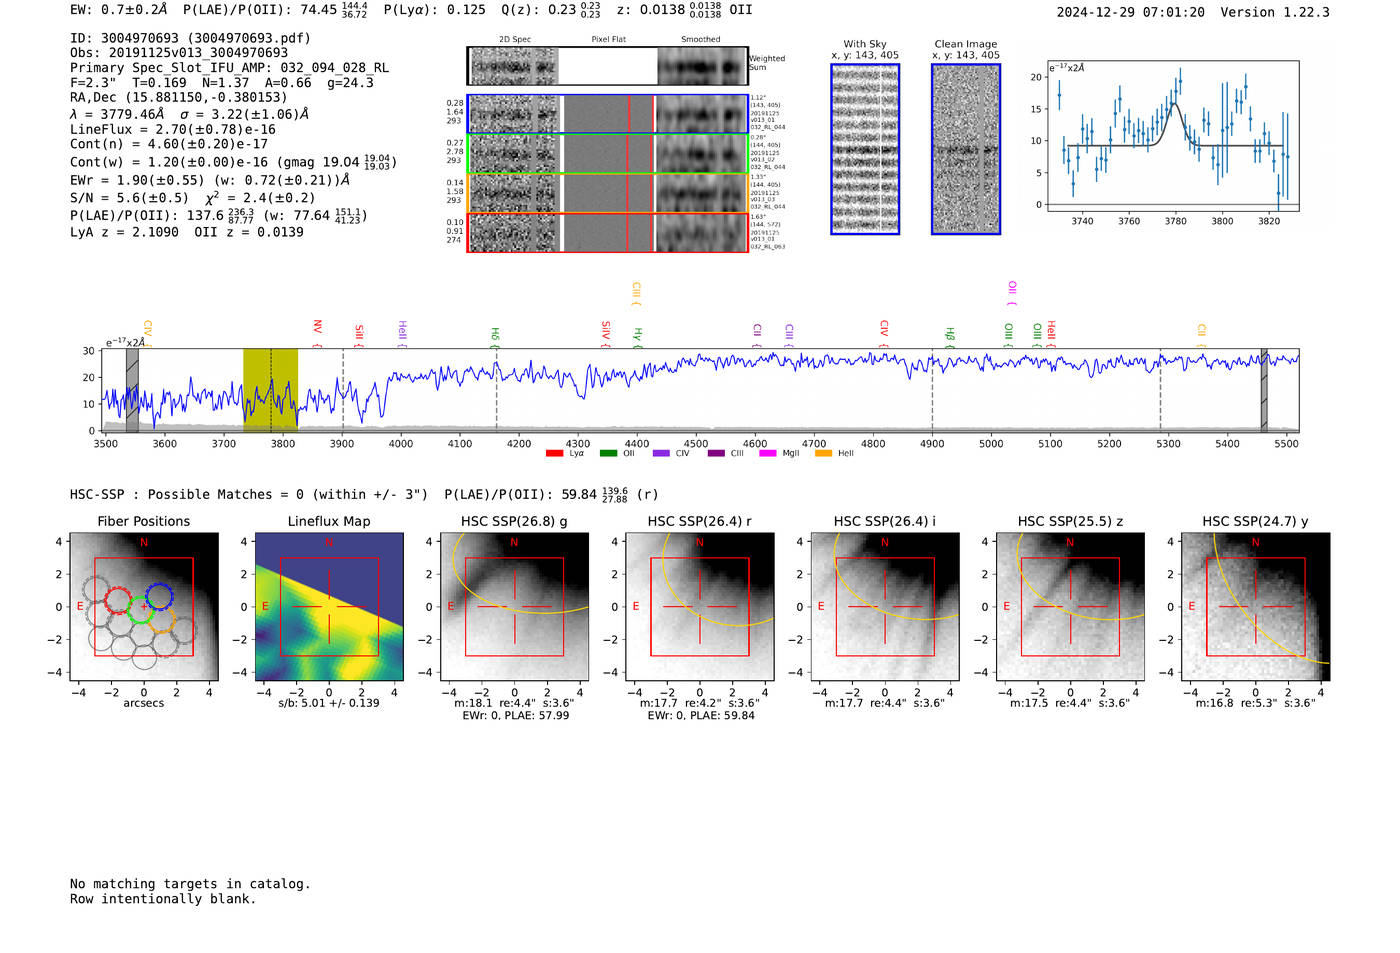Click the red HeII marker near 5100

[1051, 332]
